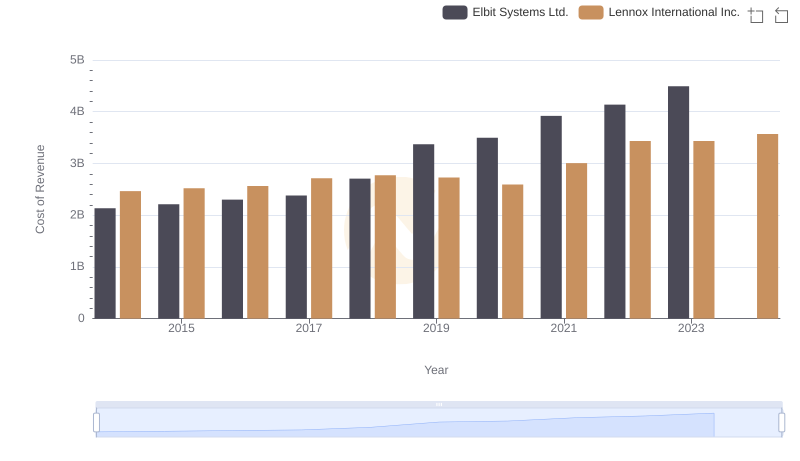This screenshot has width=800, height=461.
Task: Click the 2017 x-axis label
Action: [309, 328]
